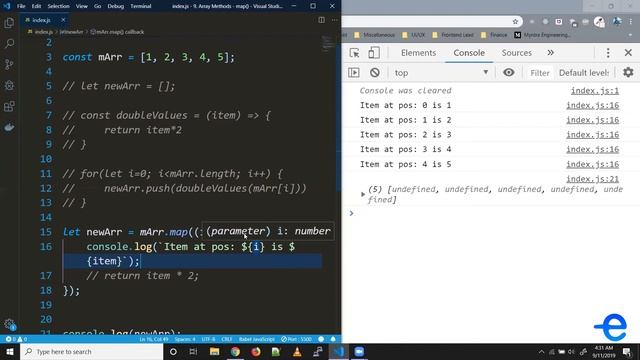Open the Go menu in VS Code
Screen dimensions: 640x360
[97, 6]
